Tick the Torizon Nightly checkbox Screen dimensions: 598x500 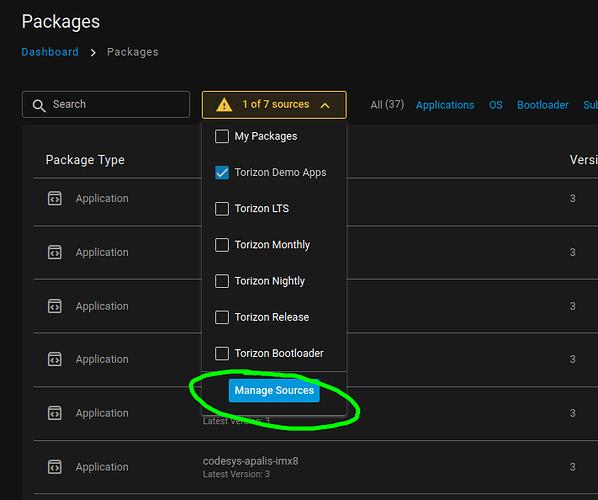pos(222,281)
